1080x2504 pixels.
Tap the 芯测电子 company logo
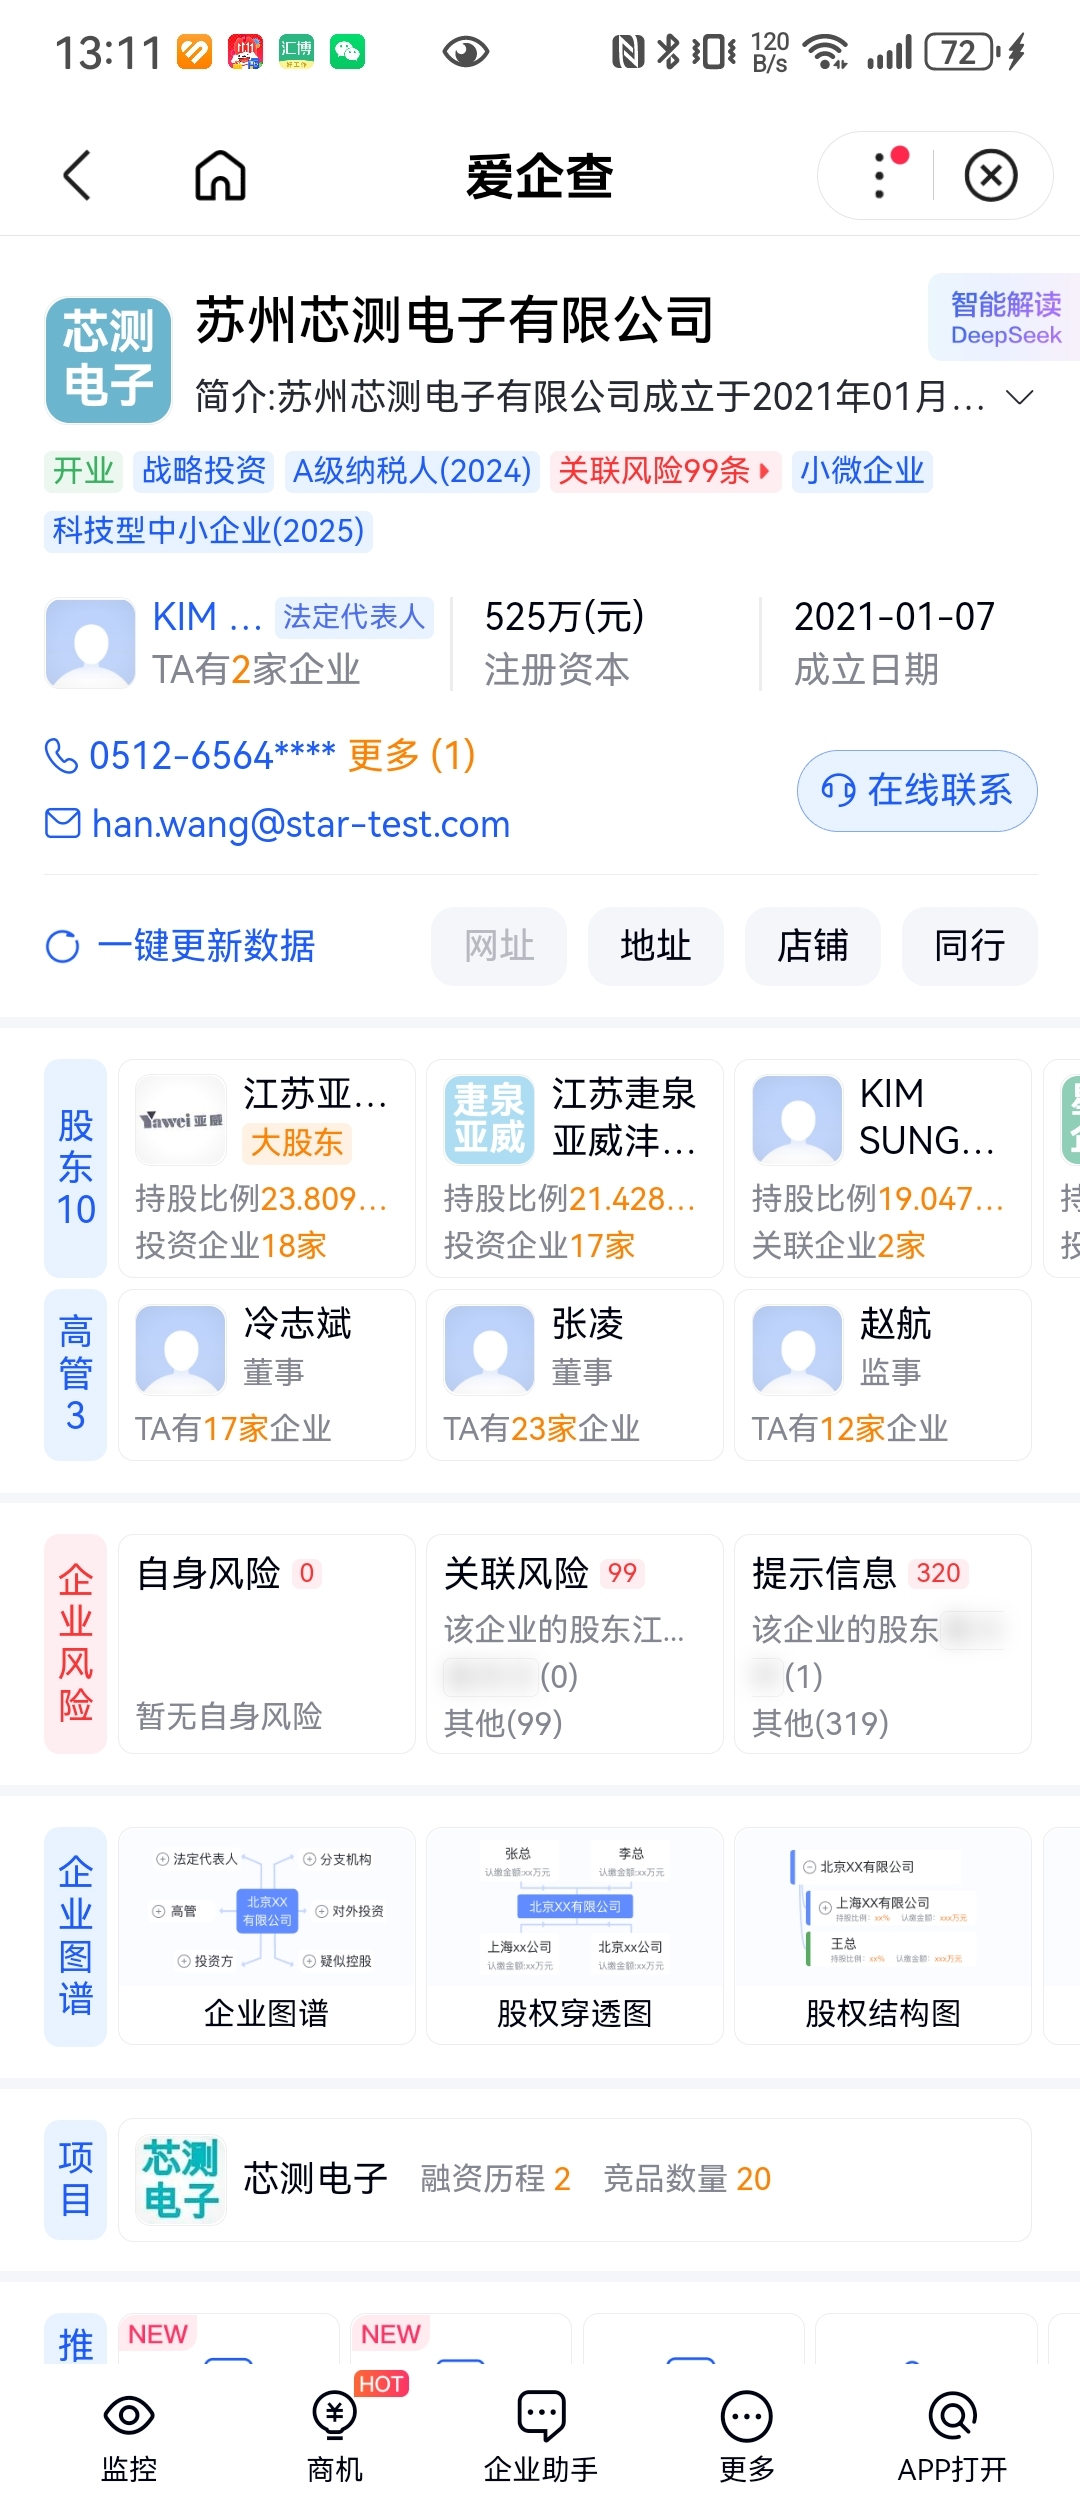[x=108, y=360]
